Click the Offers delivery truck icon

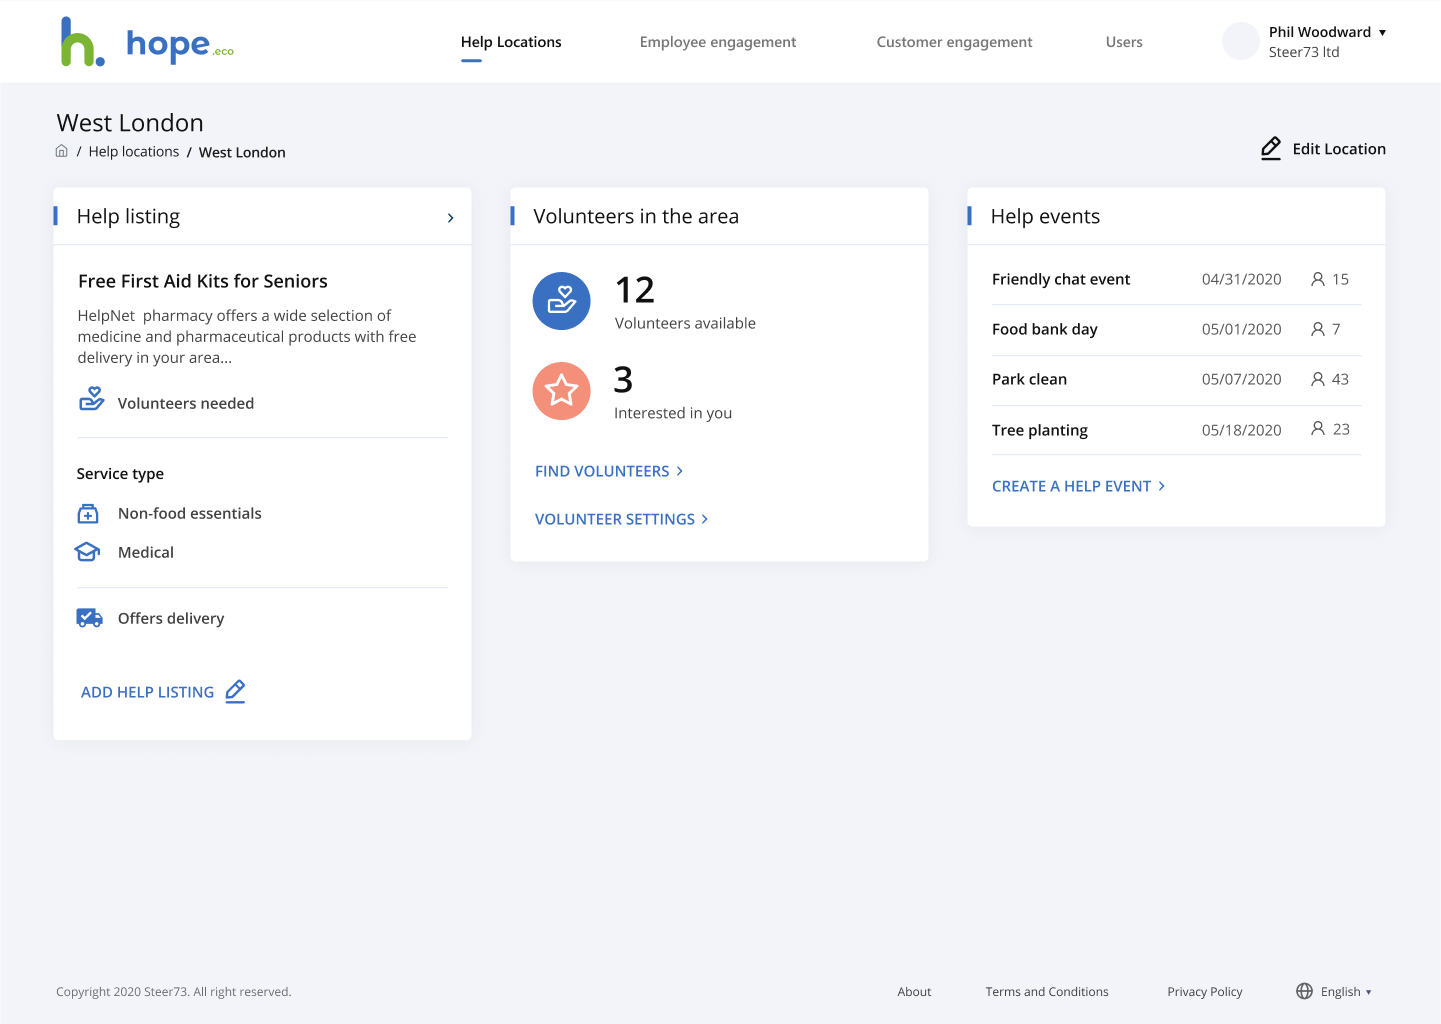coord(90,618)
